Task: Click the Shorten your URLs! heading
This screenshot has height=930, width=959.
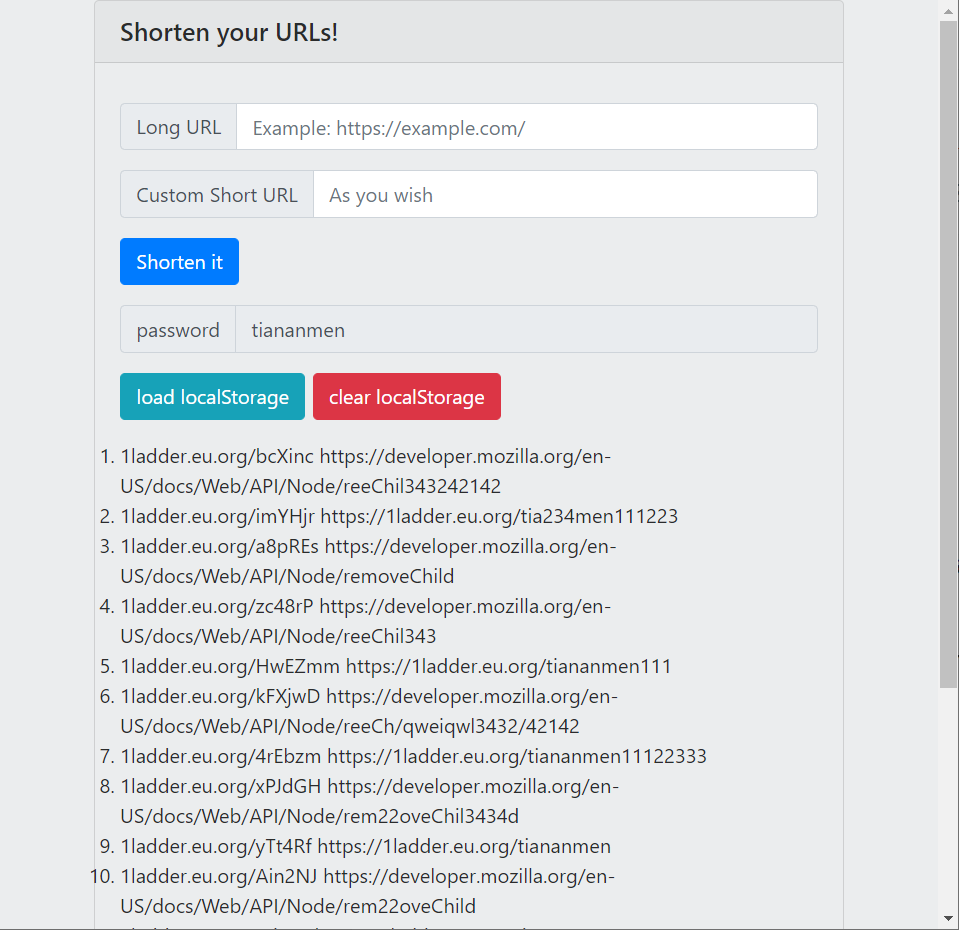Action: (229, 32)
